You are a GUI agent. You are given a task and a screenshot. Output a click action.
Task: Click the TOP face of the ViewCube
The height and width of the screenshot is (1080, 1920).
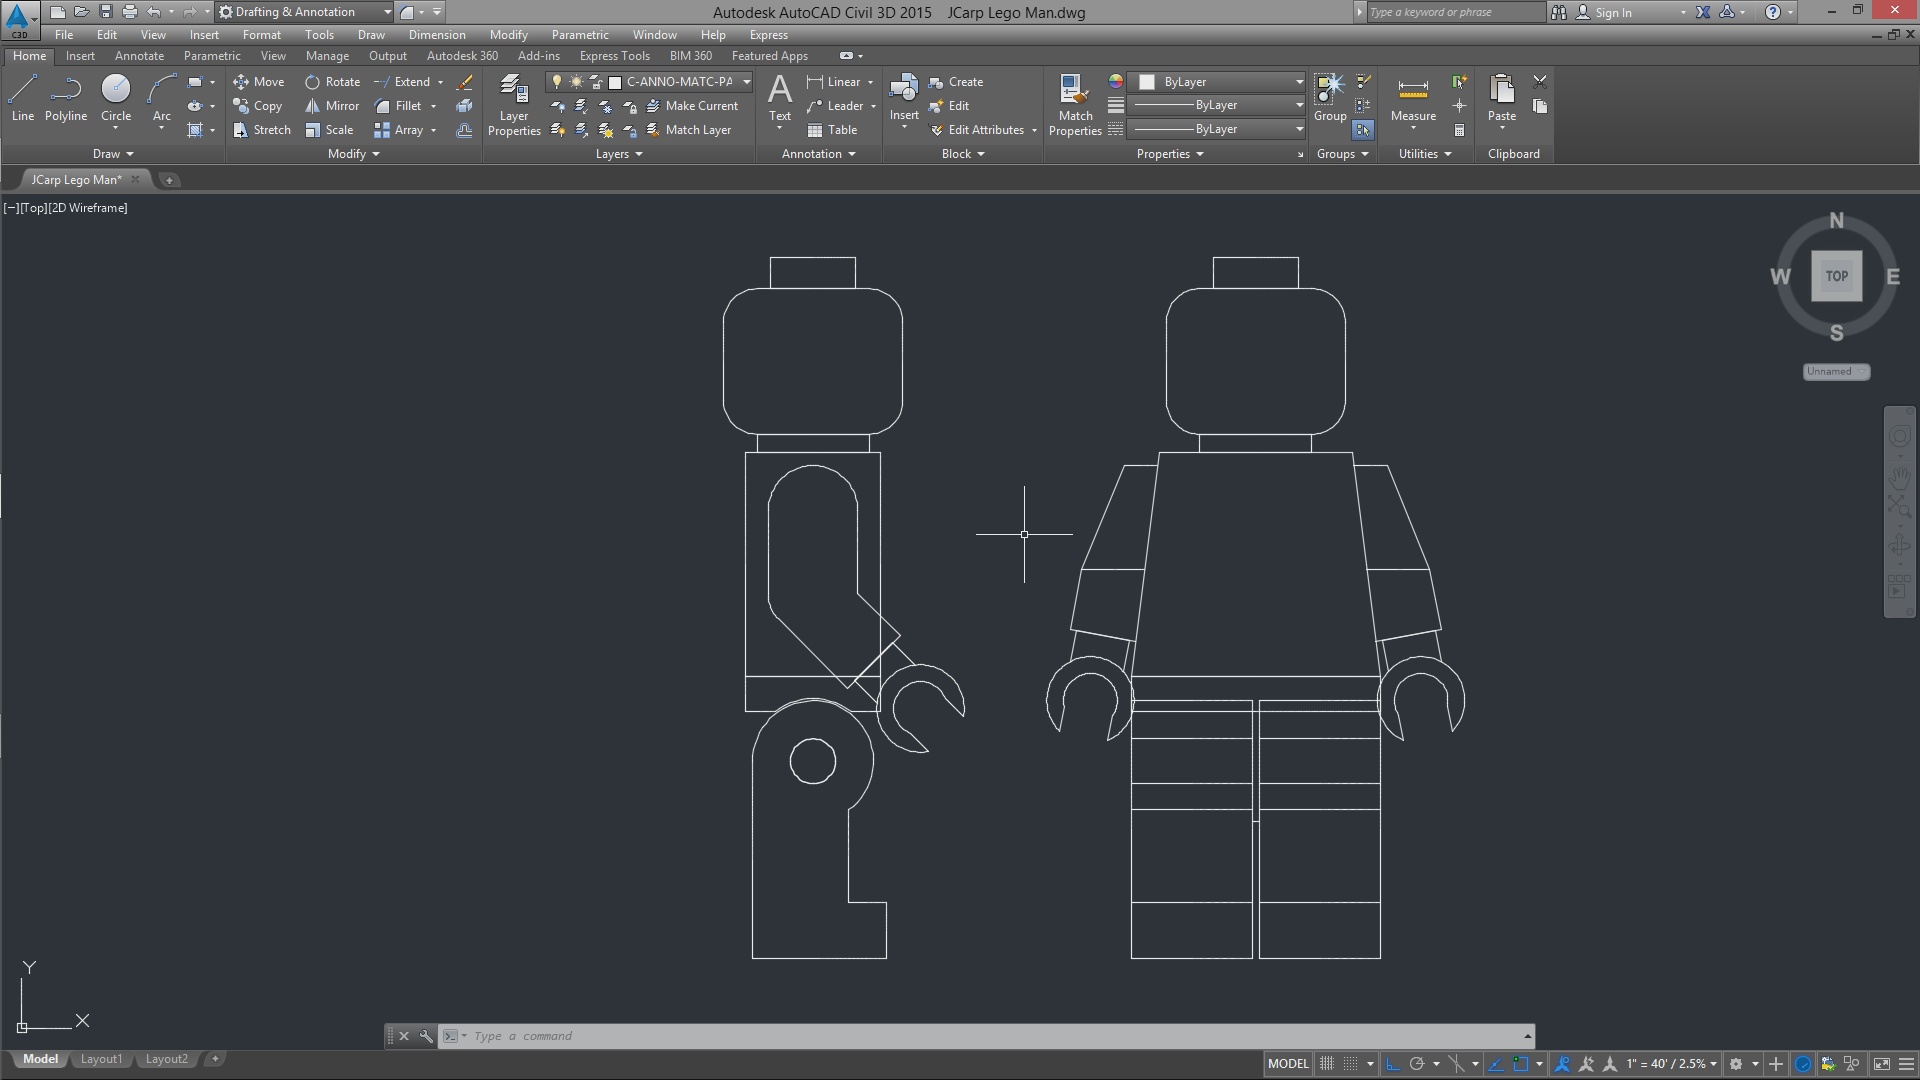(1836, 276)
